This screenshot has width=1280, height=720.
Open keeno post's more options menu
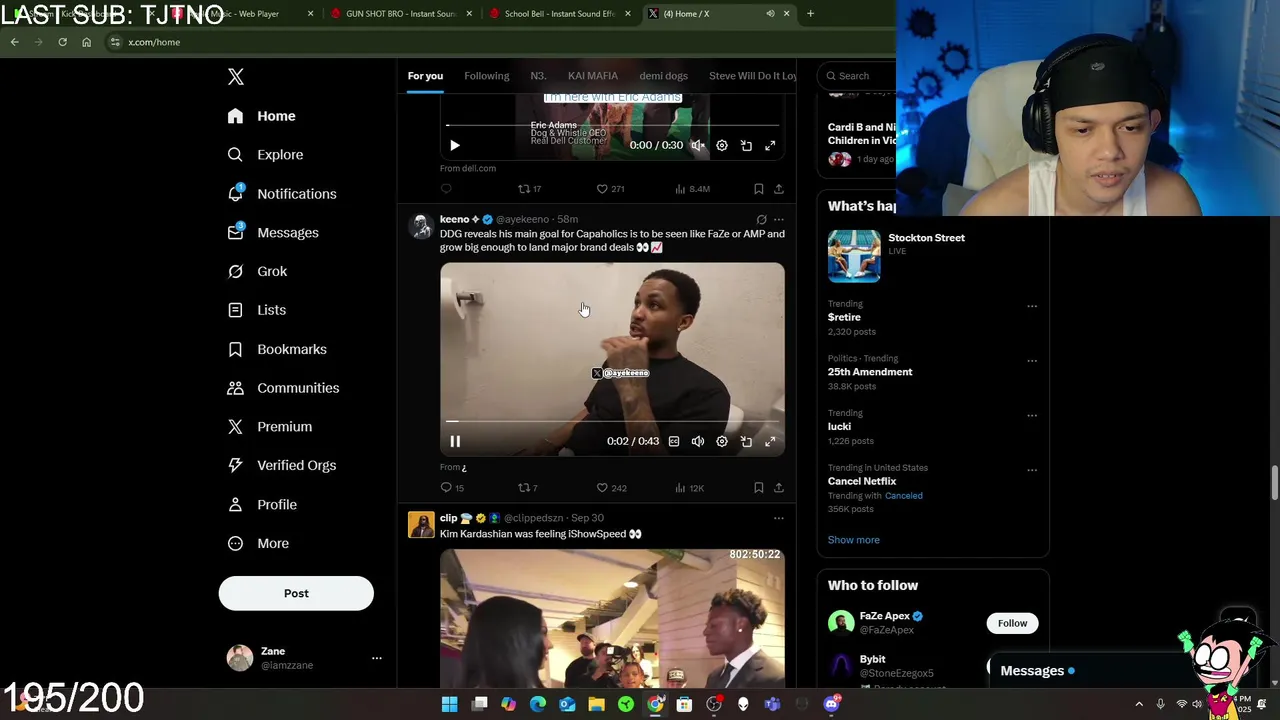tap(779, 220)
